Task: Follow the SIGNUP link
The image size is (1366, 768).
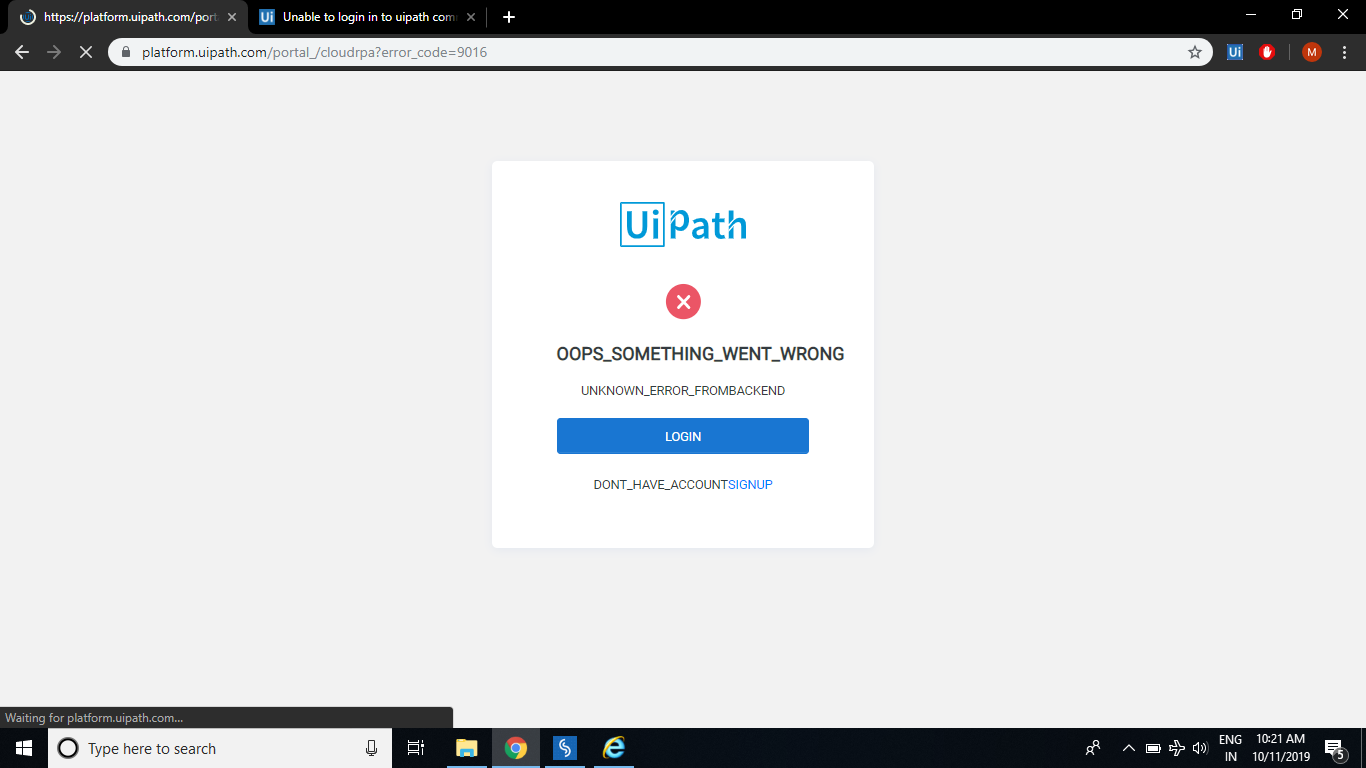Action: click(x=750, y=484)
